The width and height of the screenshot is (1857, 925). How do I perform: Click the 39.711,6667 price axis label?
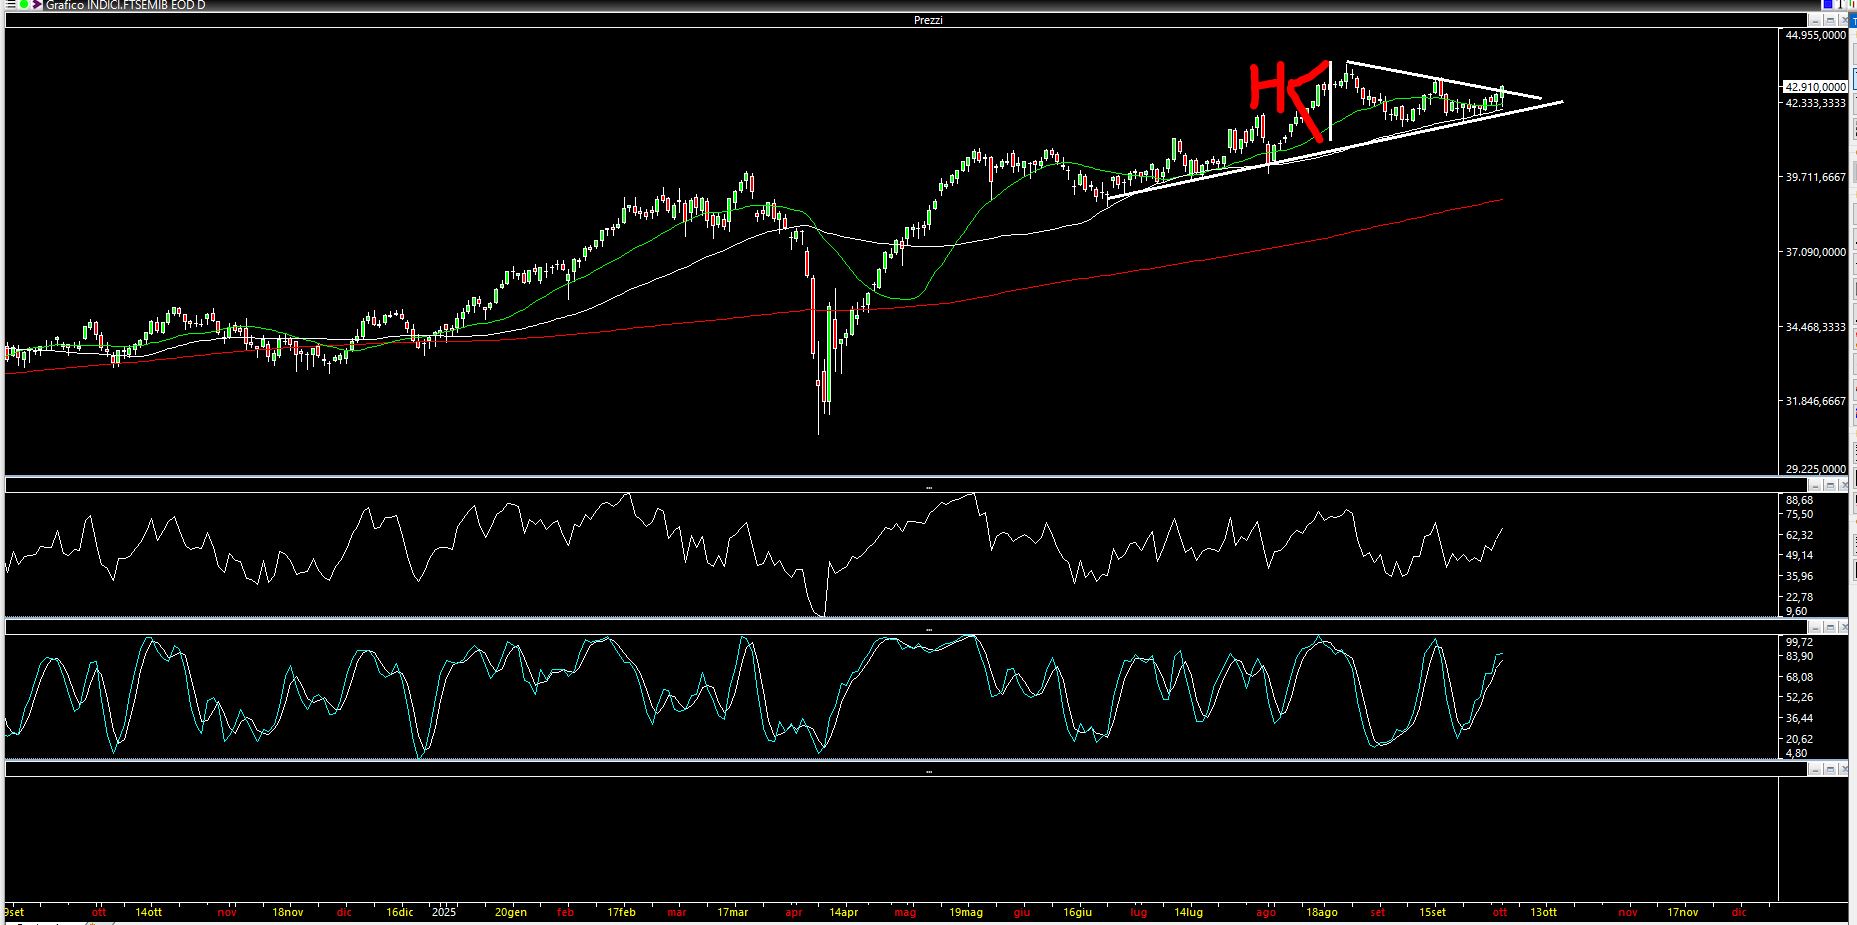click(1816, 177)
